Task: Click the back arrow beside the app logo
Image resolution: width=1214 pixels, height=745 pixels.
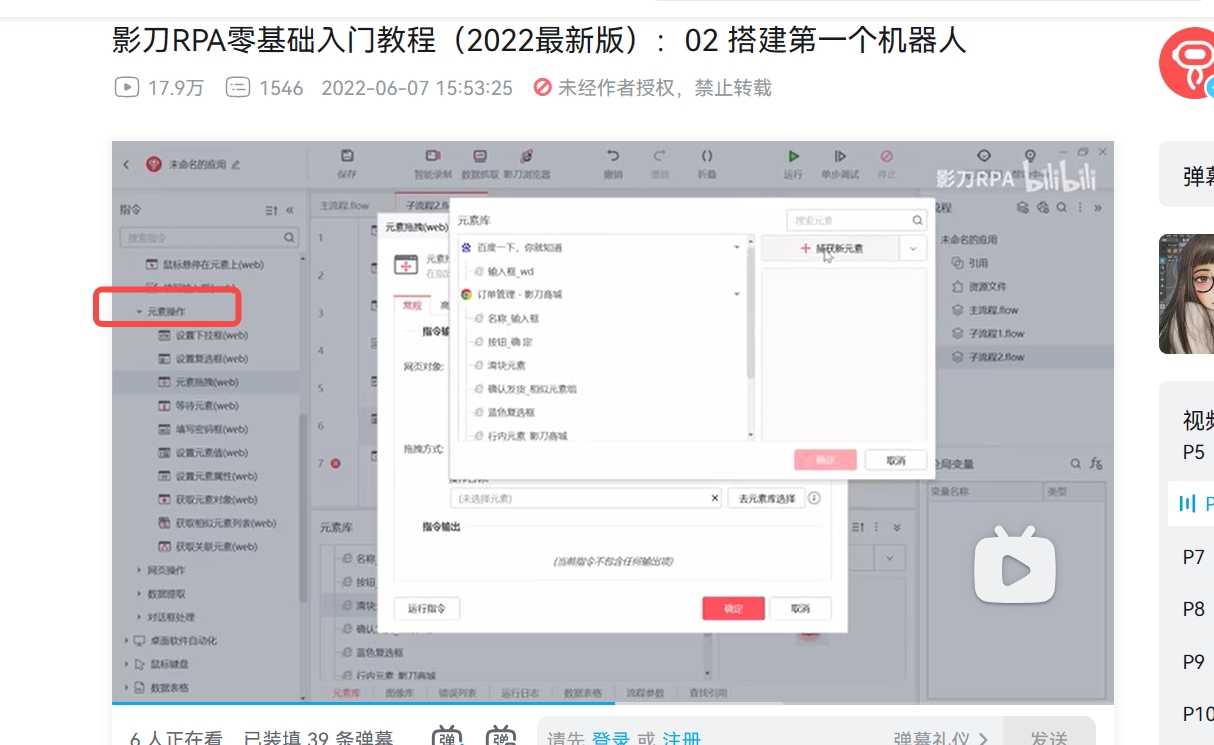Action: tap(126, 164)
